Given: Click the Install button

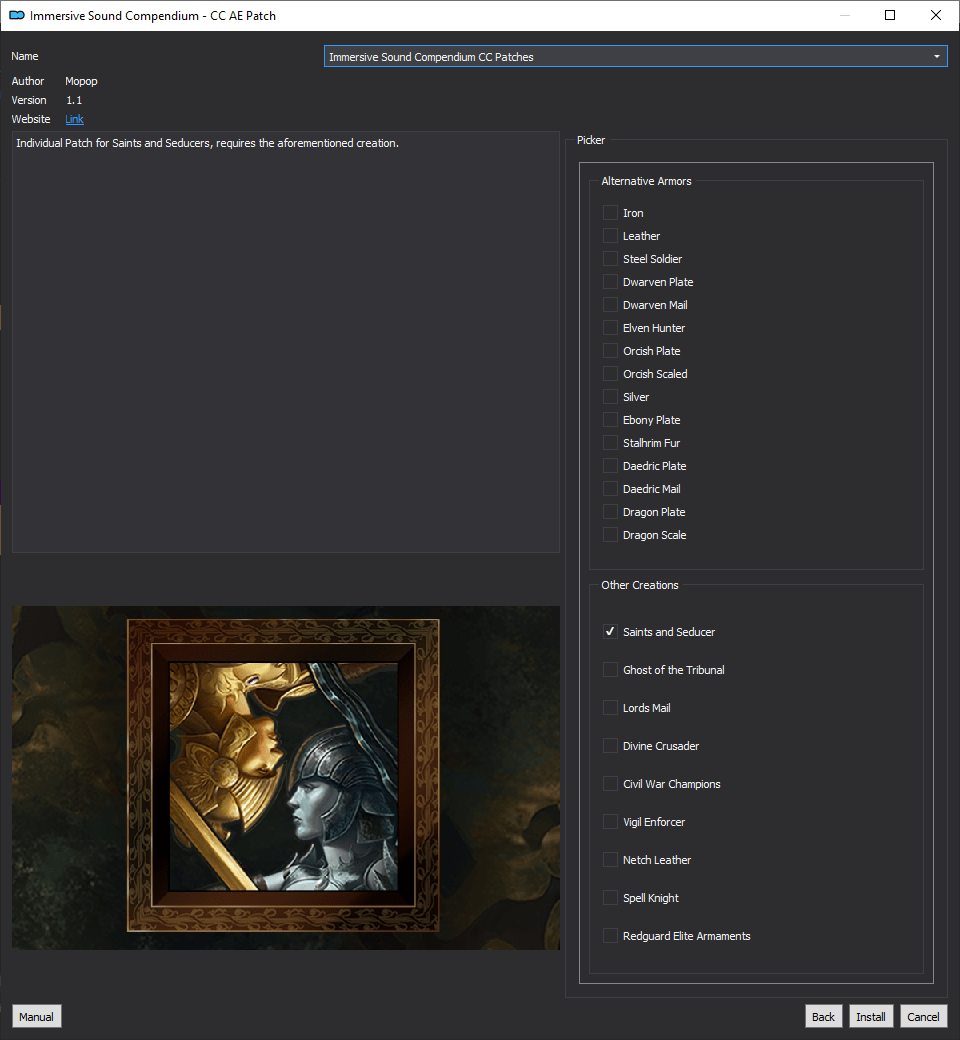Looking at the screenshot, I should (x=870, y=1017).
